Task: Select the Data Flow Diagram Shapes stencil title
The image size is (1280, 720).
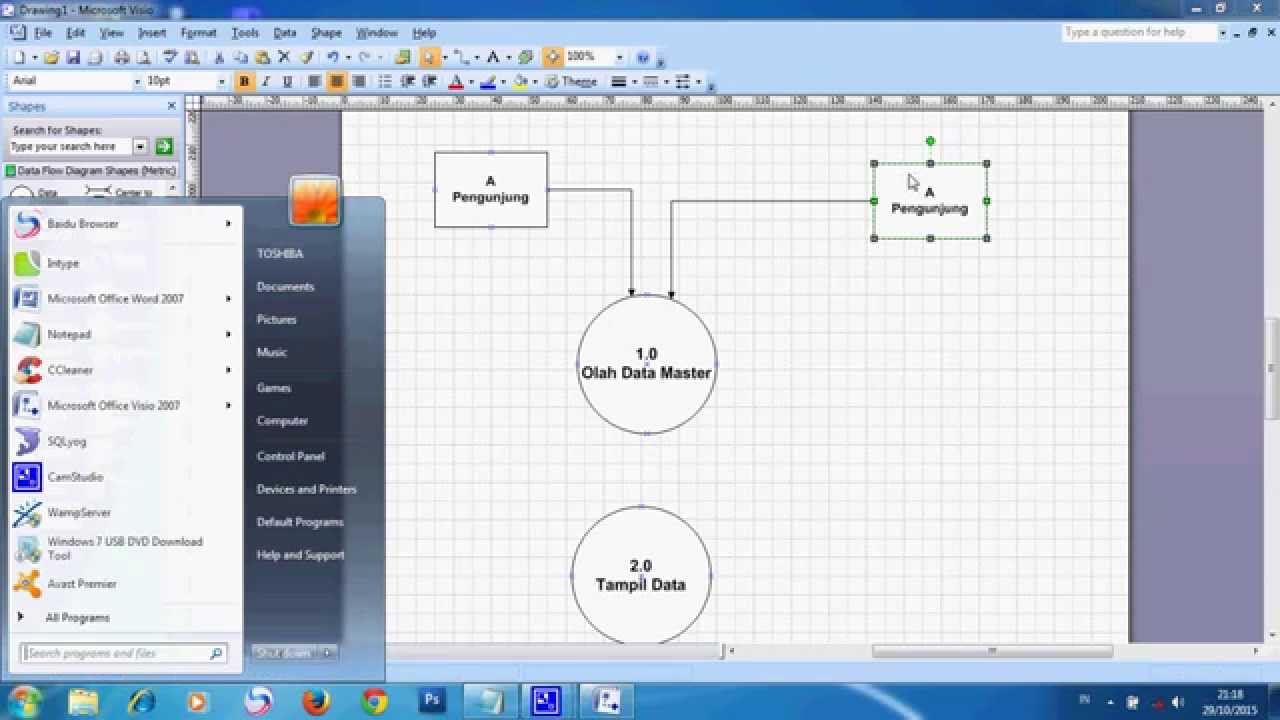Action: coord(90,171)
